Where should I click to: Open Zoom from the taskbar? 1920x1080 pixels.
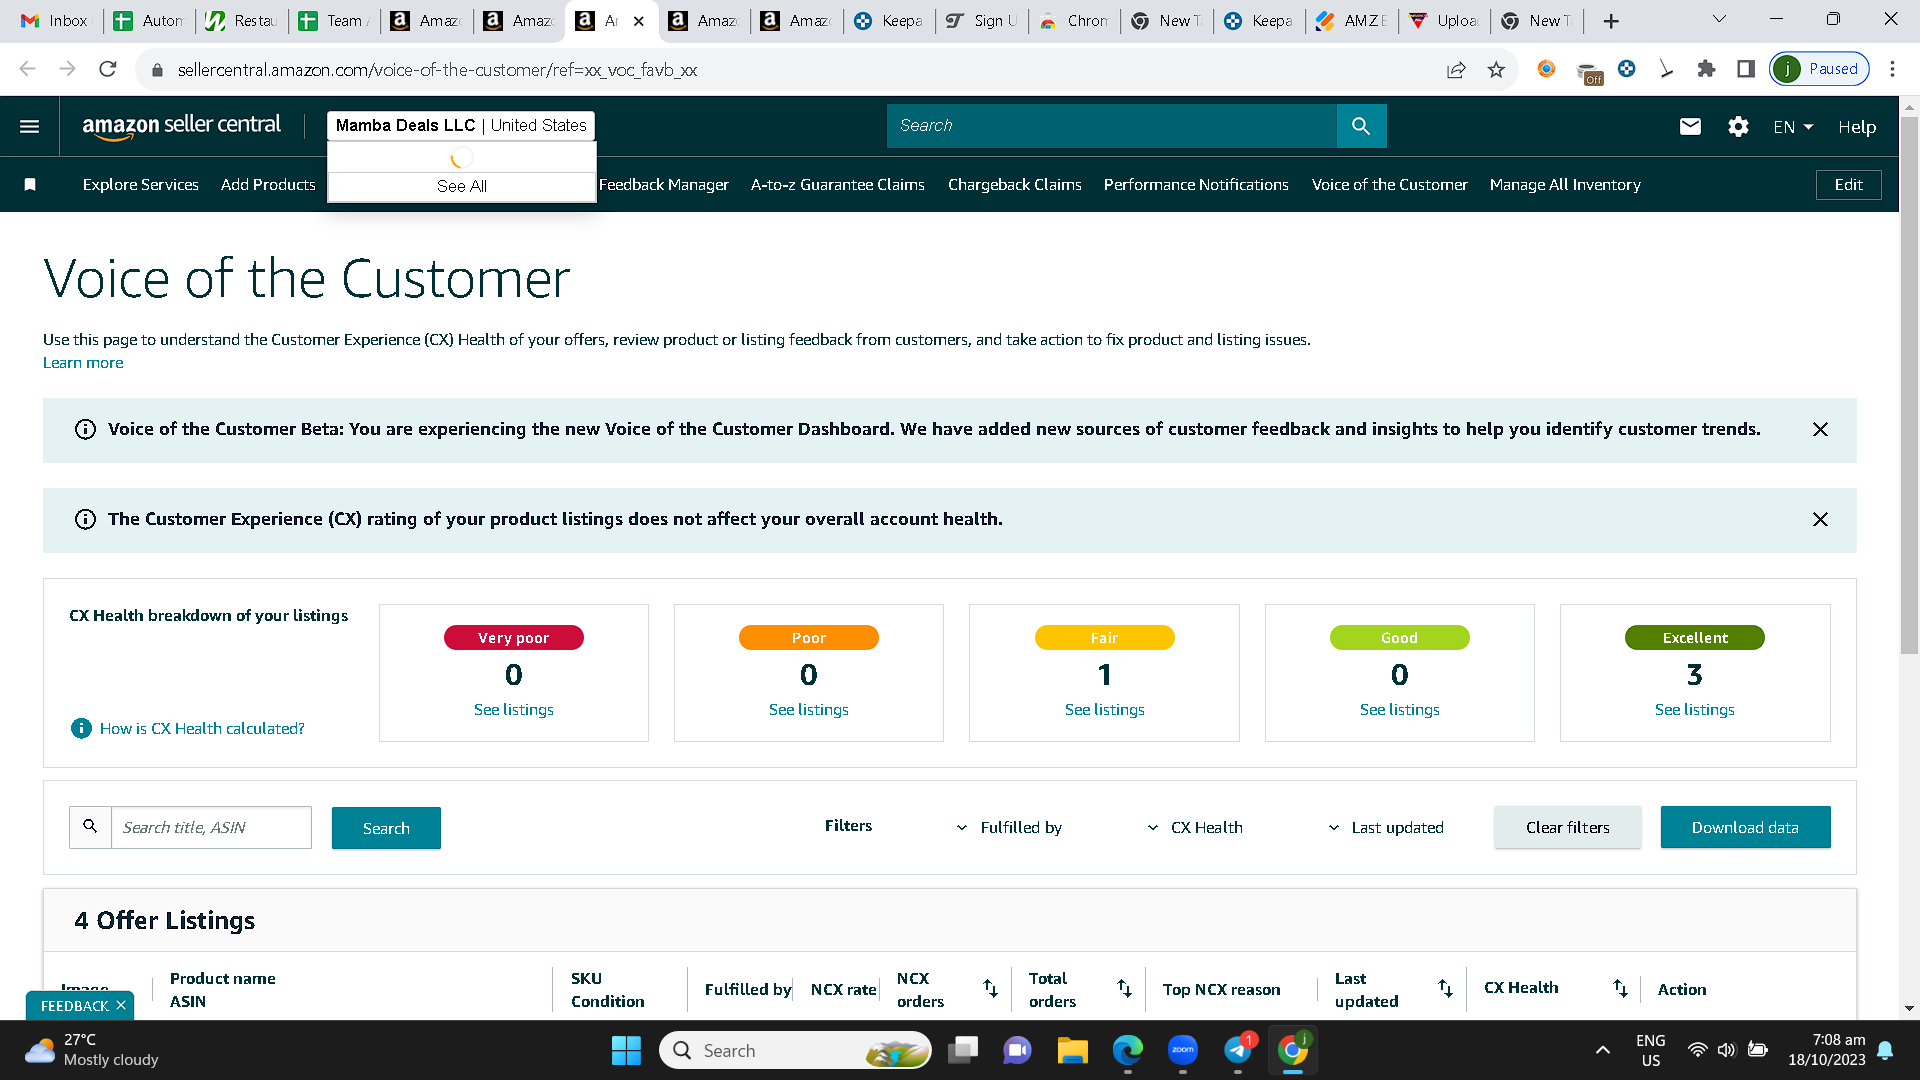[1182, 1050]
